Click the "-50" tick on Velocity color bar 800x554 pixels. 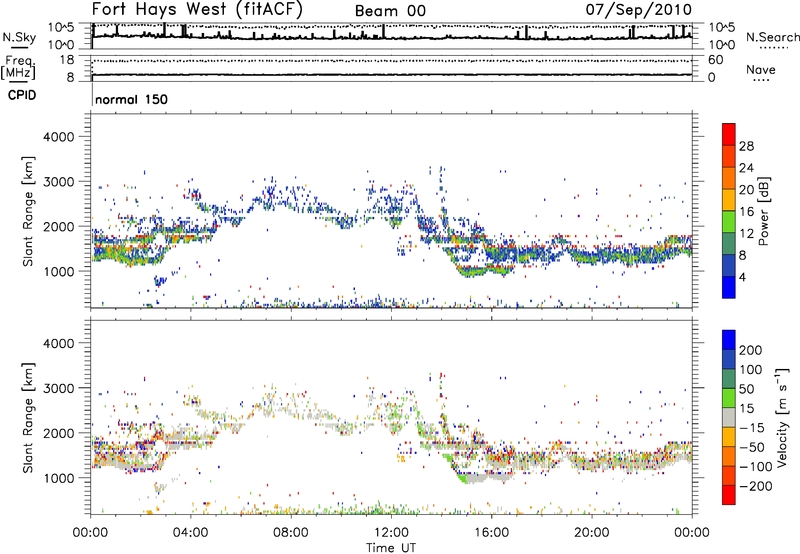752,447
